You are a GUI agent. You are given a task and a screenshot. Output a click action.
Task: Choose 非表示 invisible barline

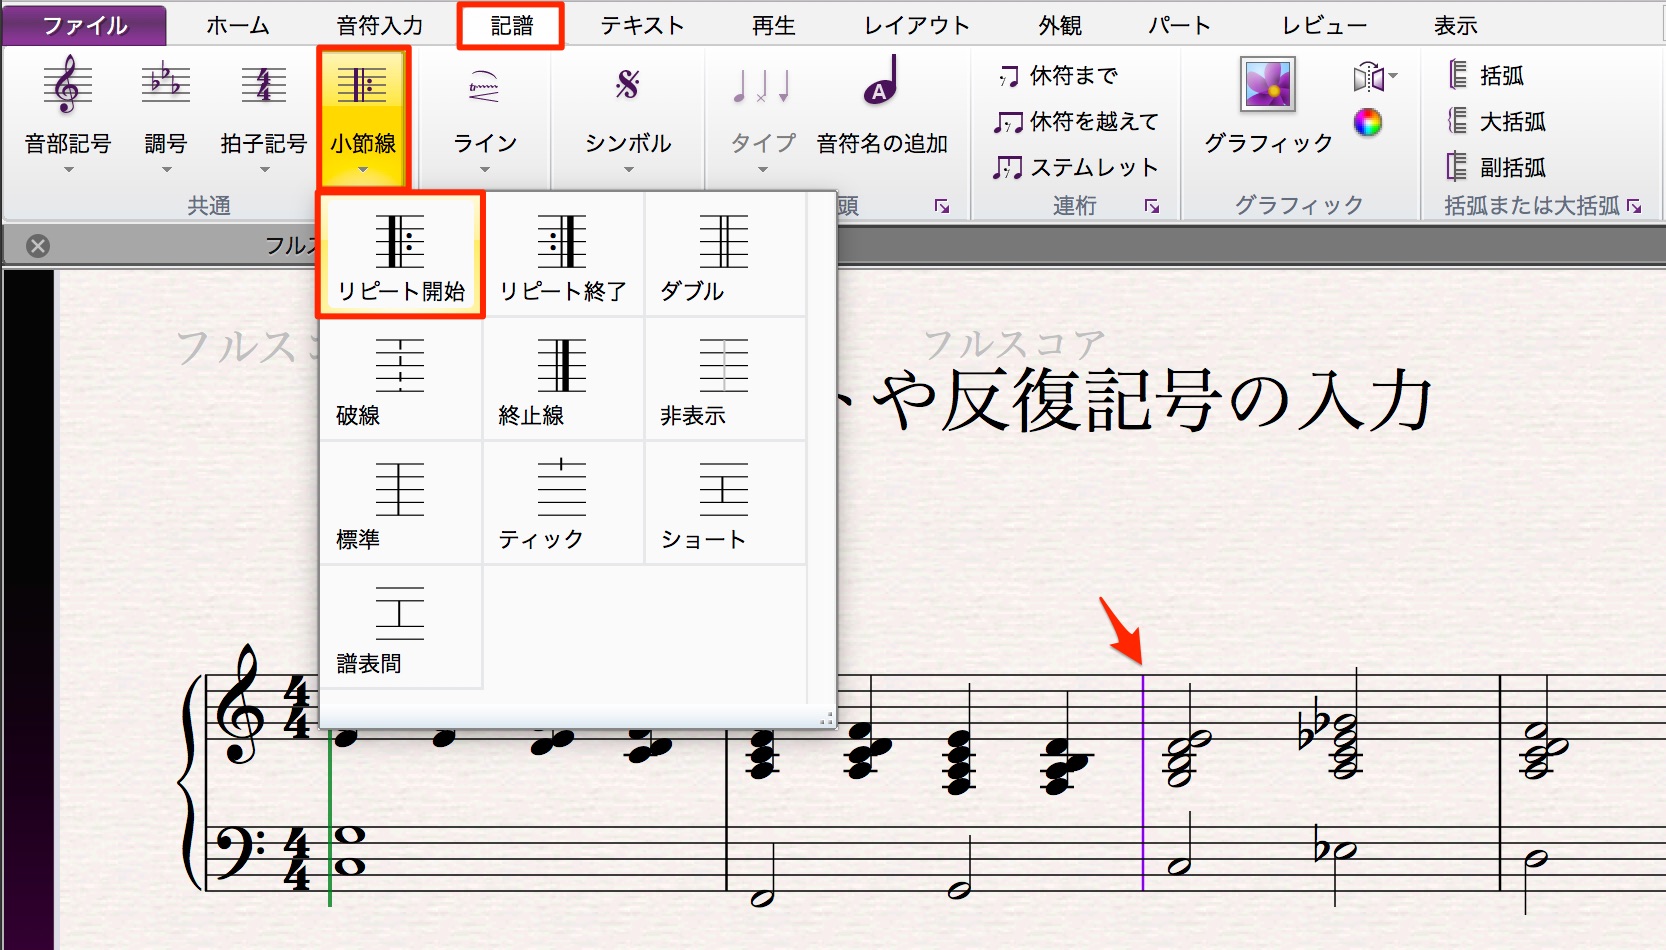725,380
